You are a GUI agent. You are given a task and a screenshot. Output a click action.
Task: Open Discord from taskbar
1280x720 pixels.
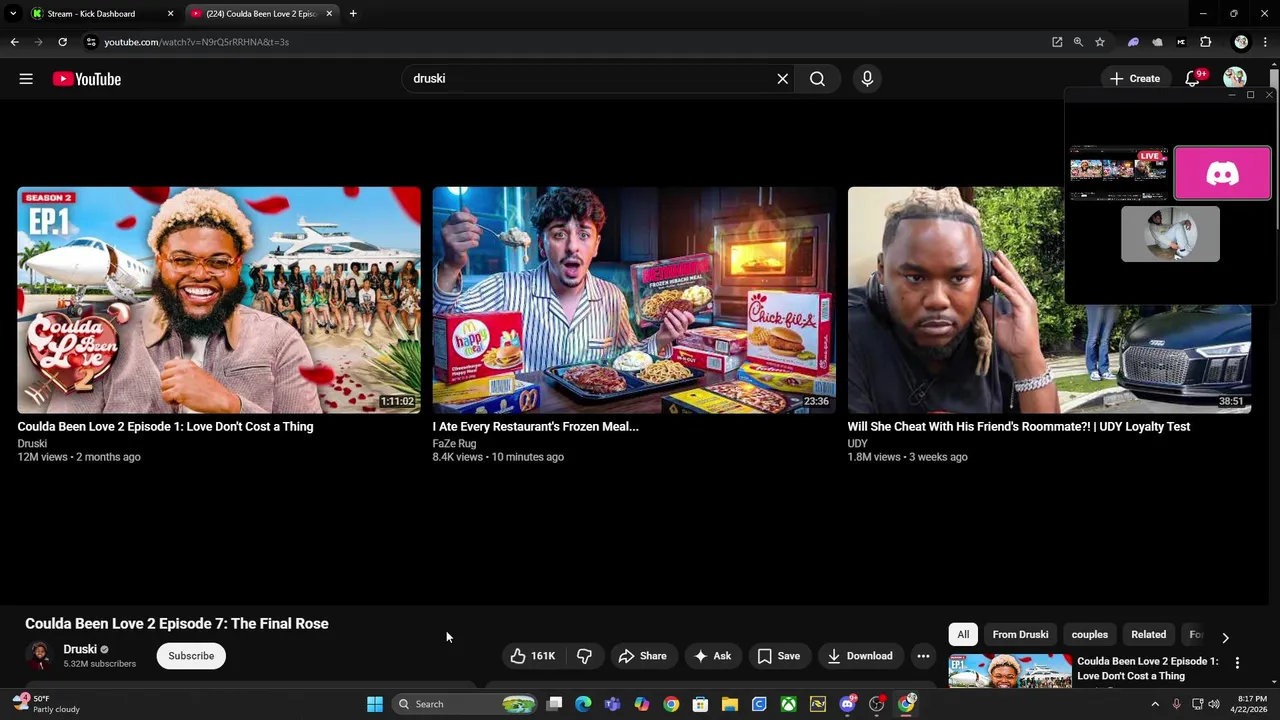click(848, 704)
